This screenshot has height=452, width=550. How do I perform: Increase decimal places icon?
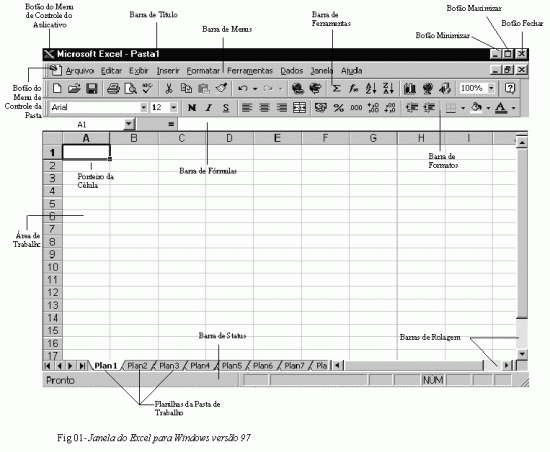click(x=373, y=108)
